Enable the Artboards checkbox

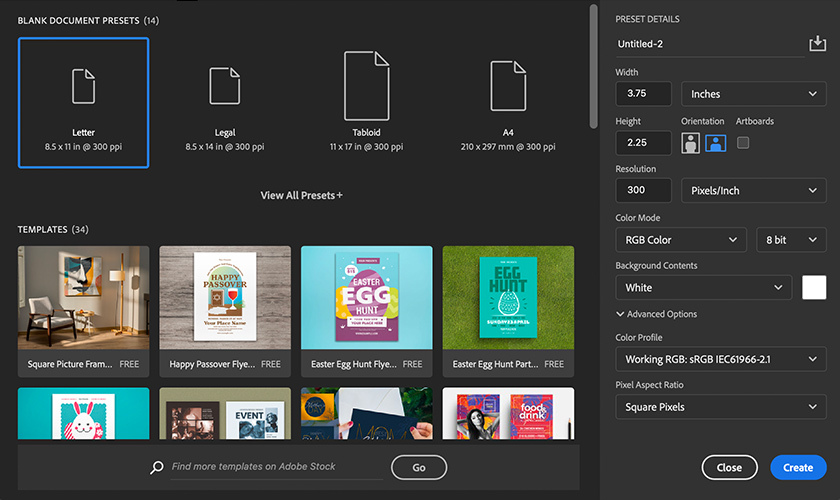point(743,143)
